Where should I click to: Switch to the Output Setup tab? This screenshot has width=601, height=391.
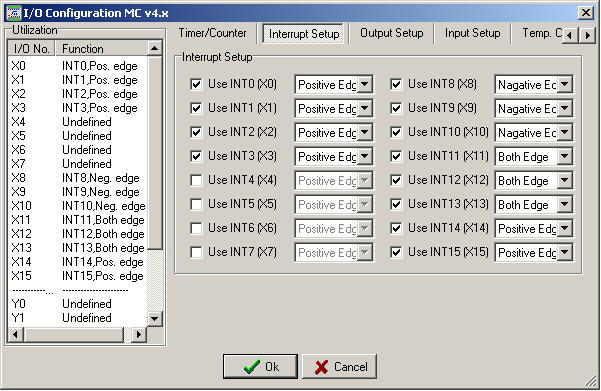point(392,33)
